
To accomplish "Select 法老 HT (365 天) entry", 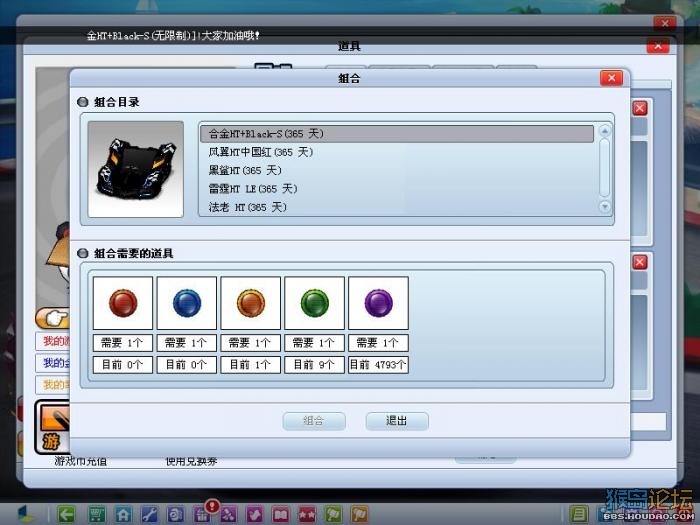I will click(397, 207).
